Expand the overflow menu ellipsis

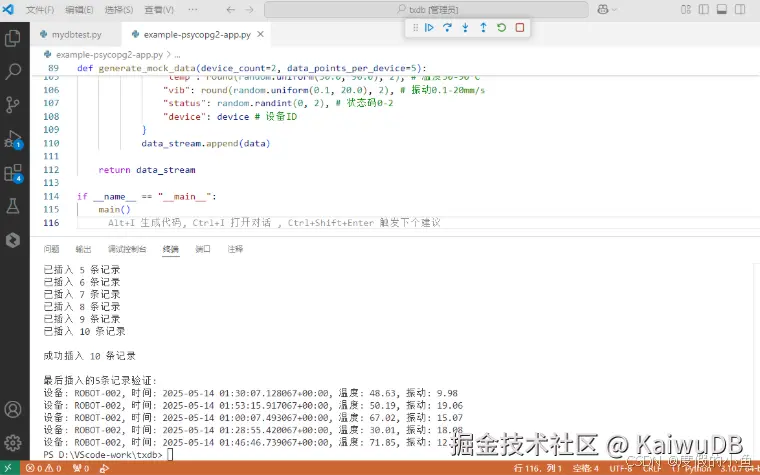point(193,10)
